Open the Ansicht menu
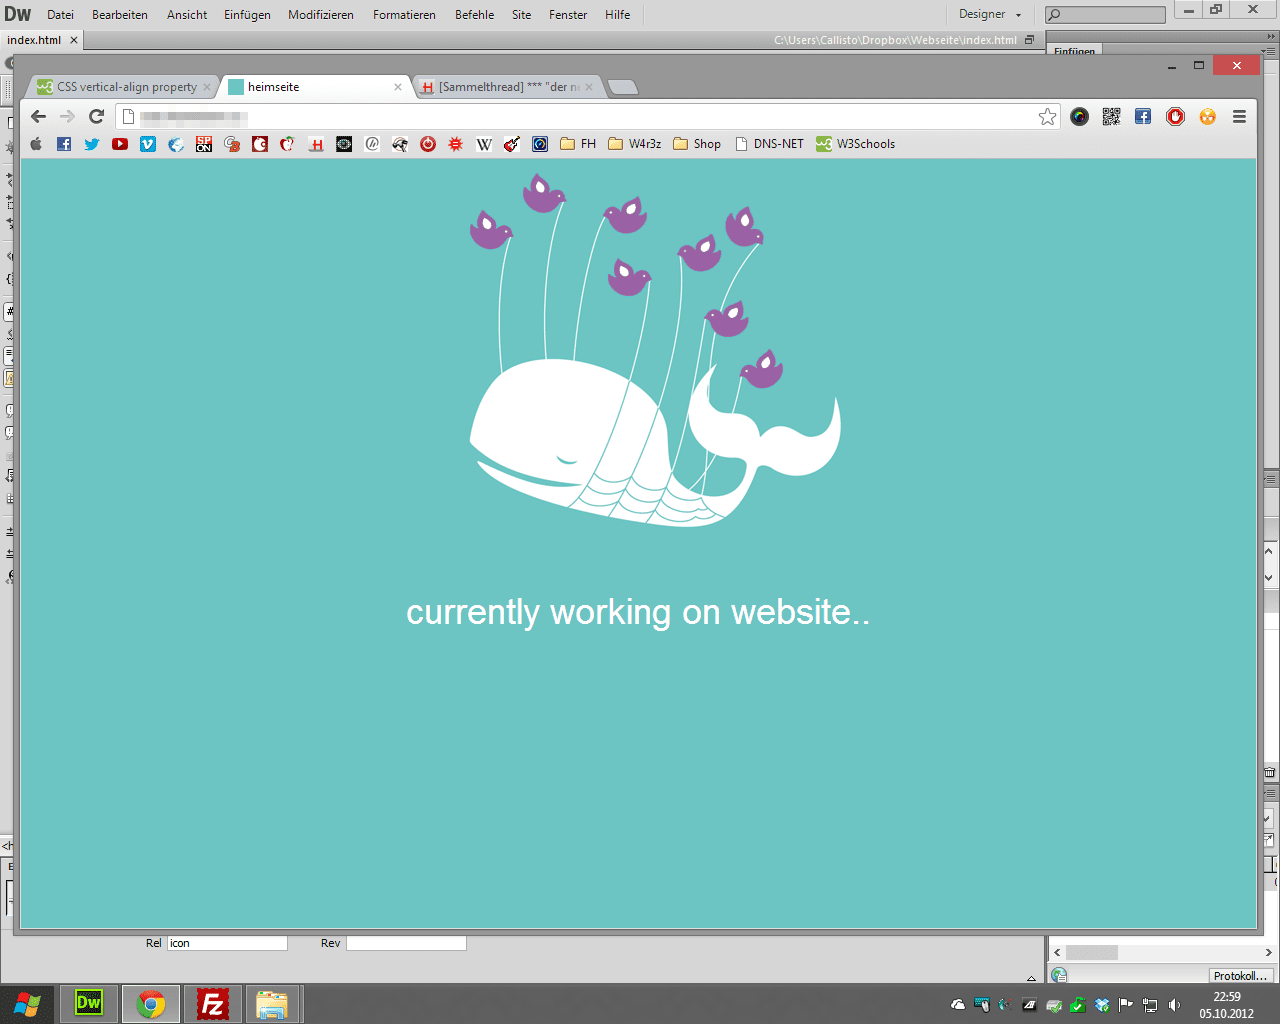The image size is (1280, 1024). (187, 15)
